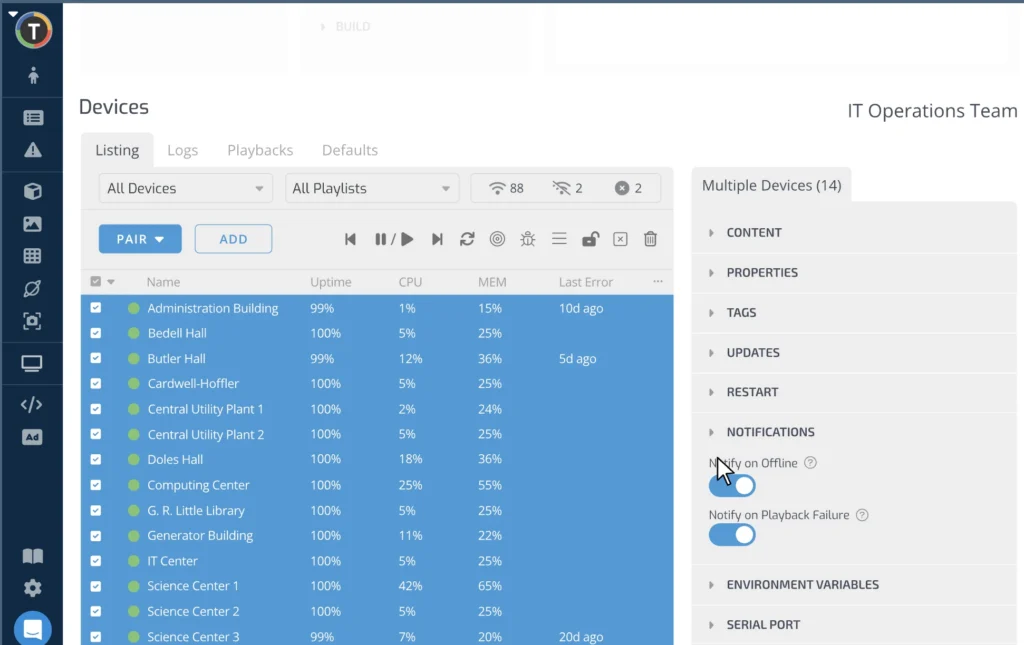The height and width of the screenshot is (645, 1024).
Task: Click the planet icon in the sidebar
Action: (x=33, y=289)
